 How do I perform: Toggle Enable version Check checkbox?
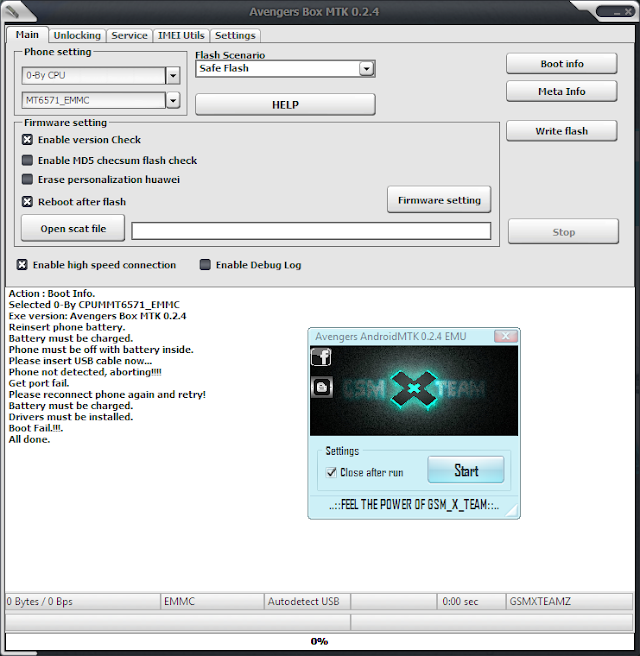(x=27, y=140)
